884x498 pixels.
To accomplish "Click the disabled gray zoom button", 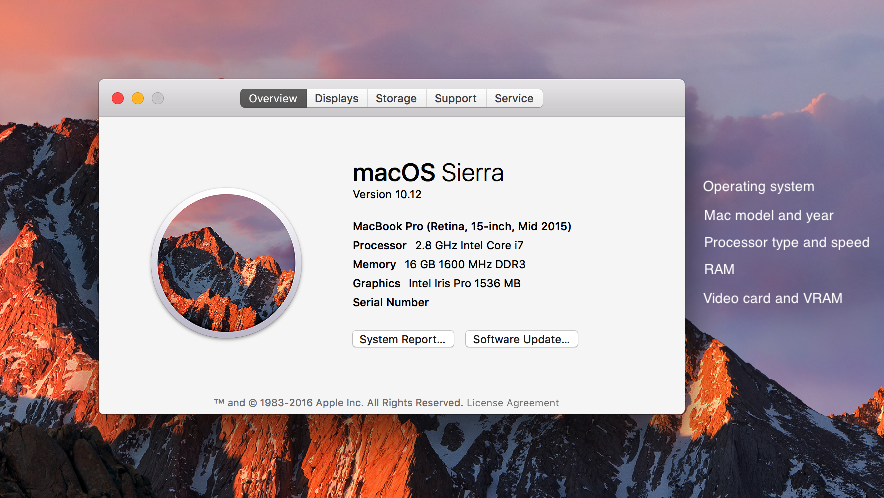I will (158, 98).
